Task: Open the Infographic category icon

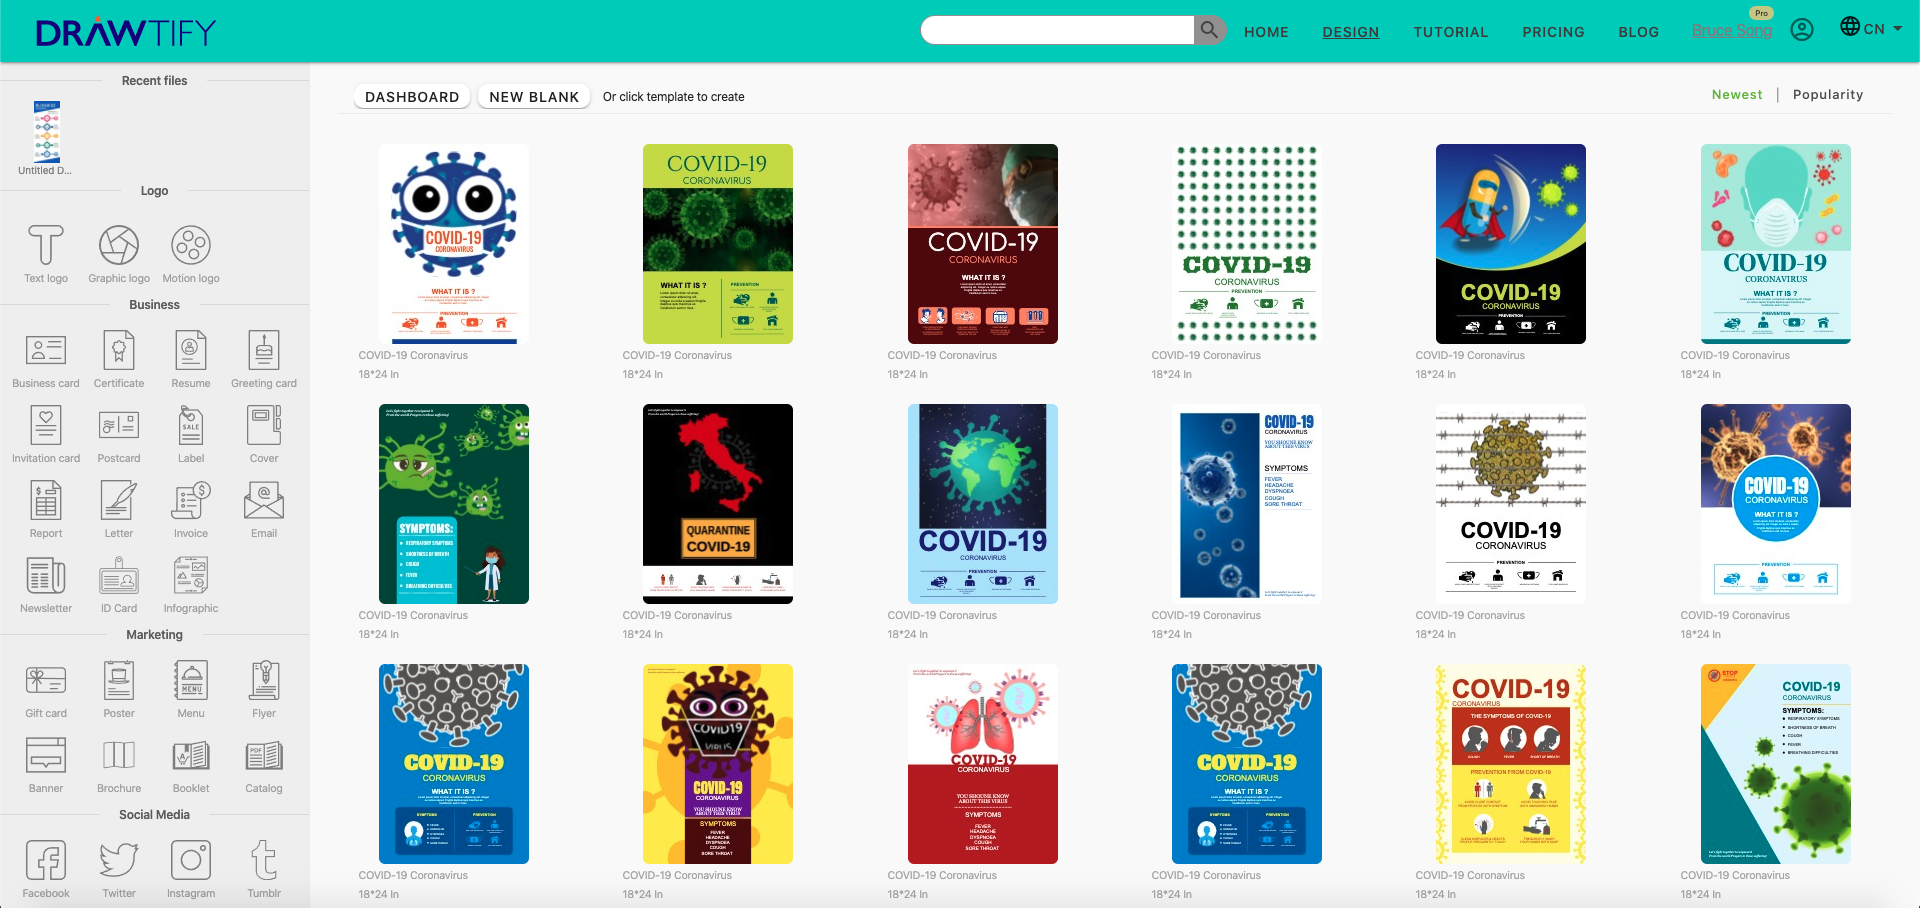Action: pos(190,576)
